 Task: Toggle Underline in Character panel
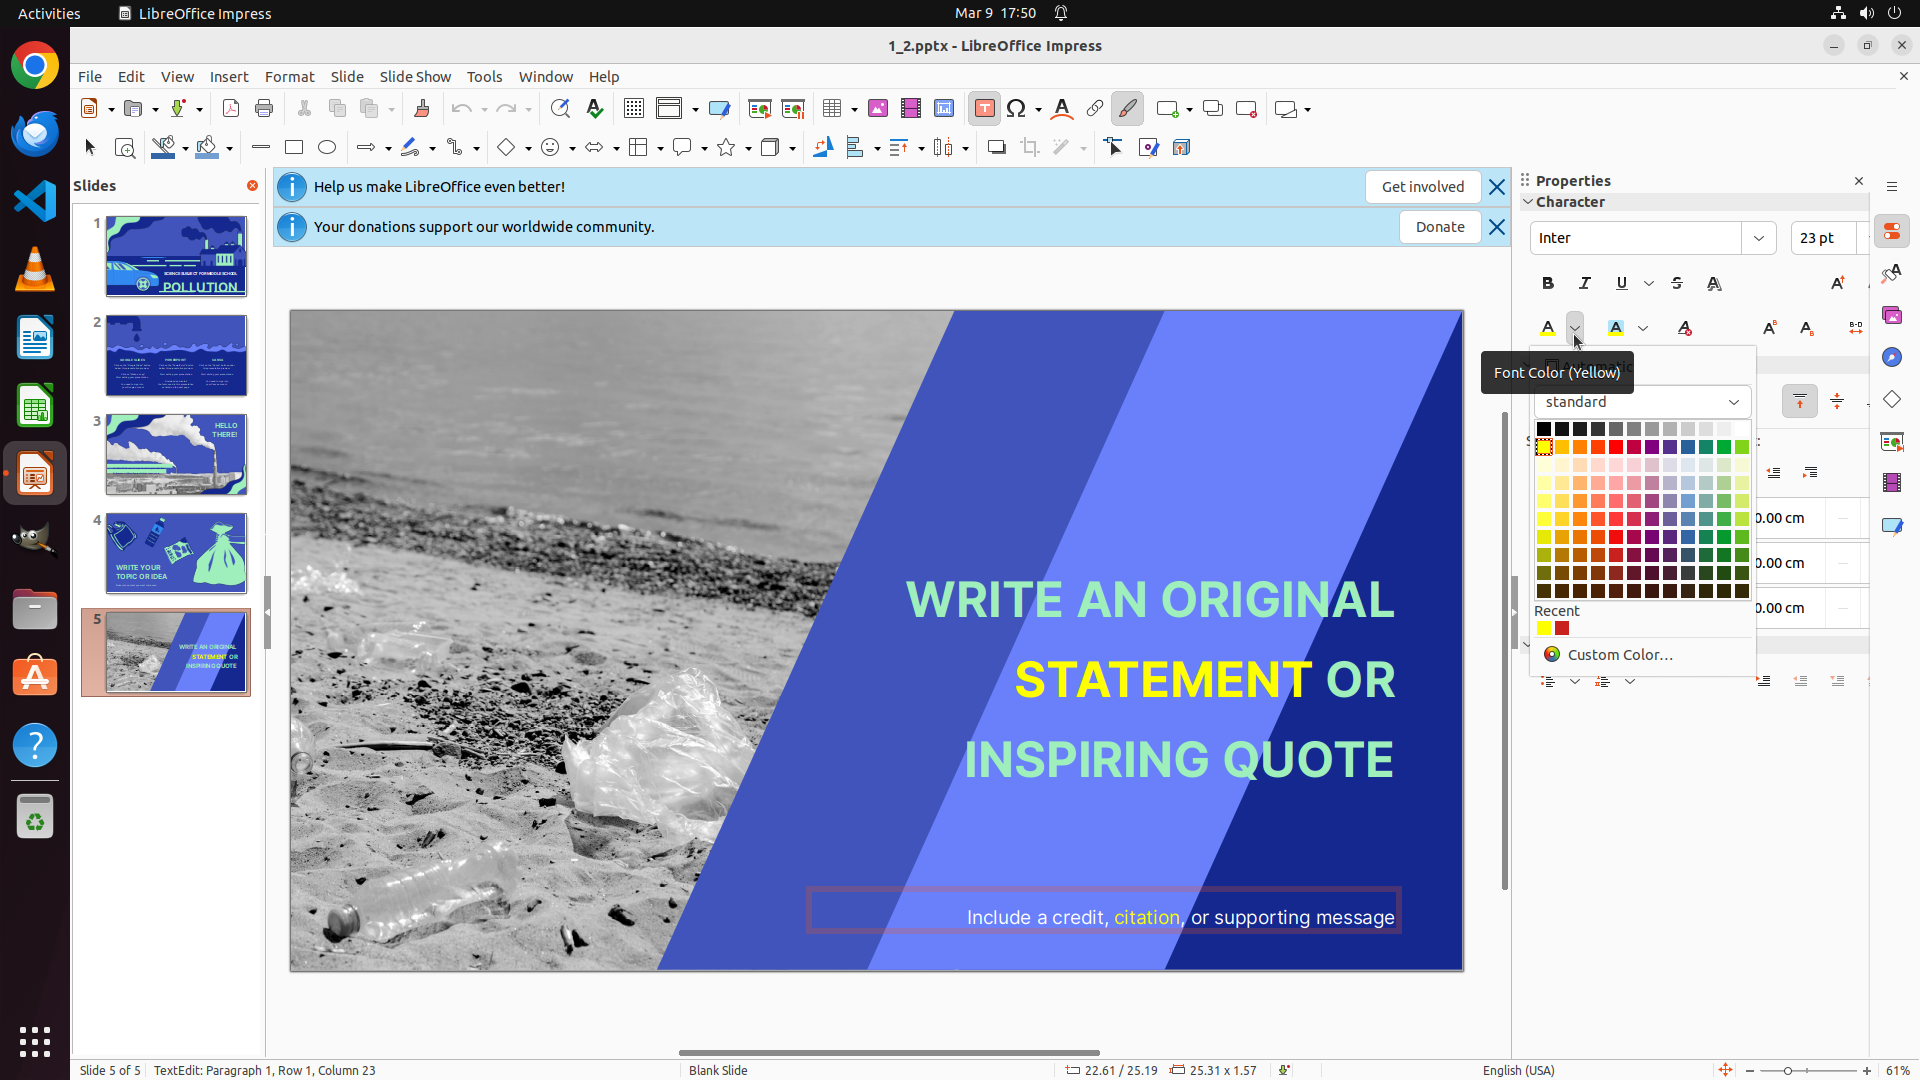click(1621, 284)
